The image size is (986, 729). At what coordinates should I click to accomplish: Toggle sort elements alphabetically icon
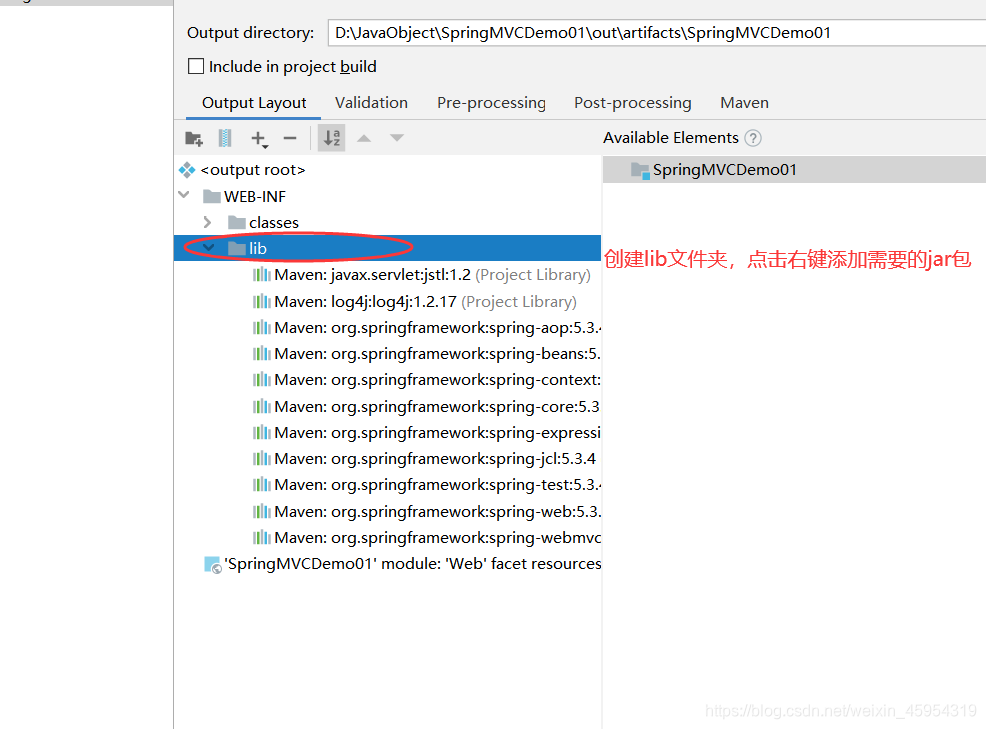coord(331,138)
